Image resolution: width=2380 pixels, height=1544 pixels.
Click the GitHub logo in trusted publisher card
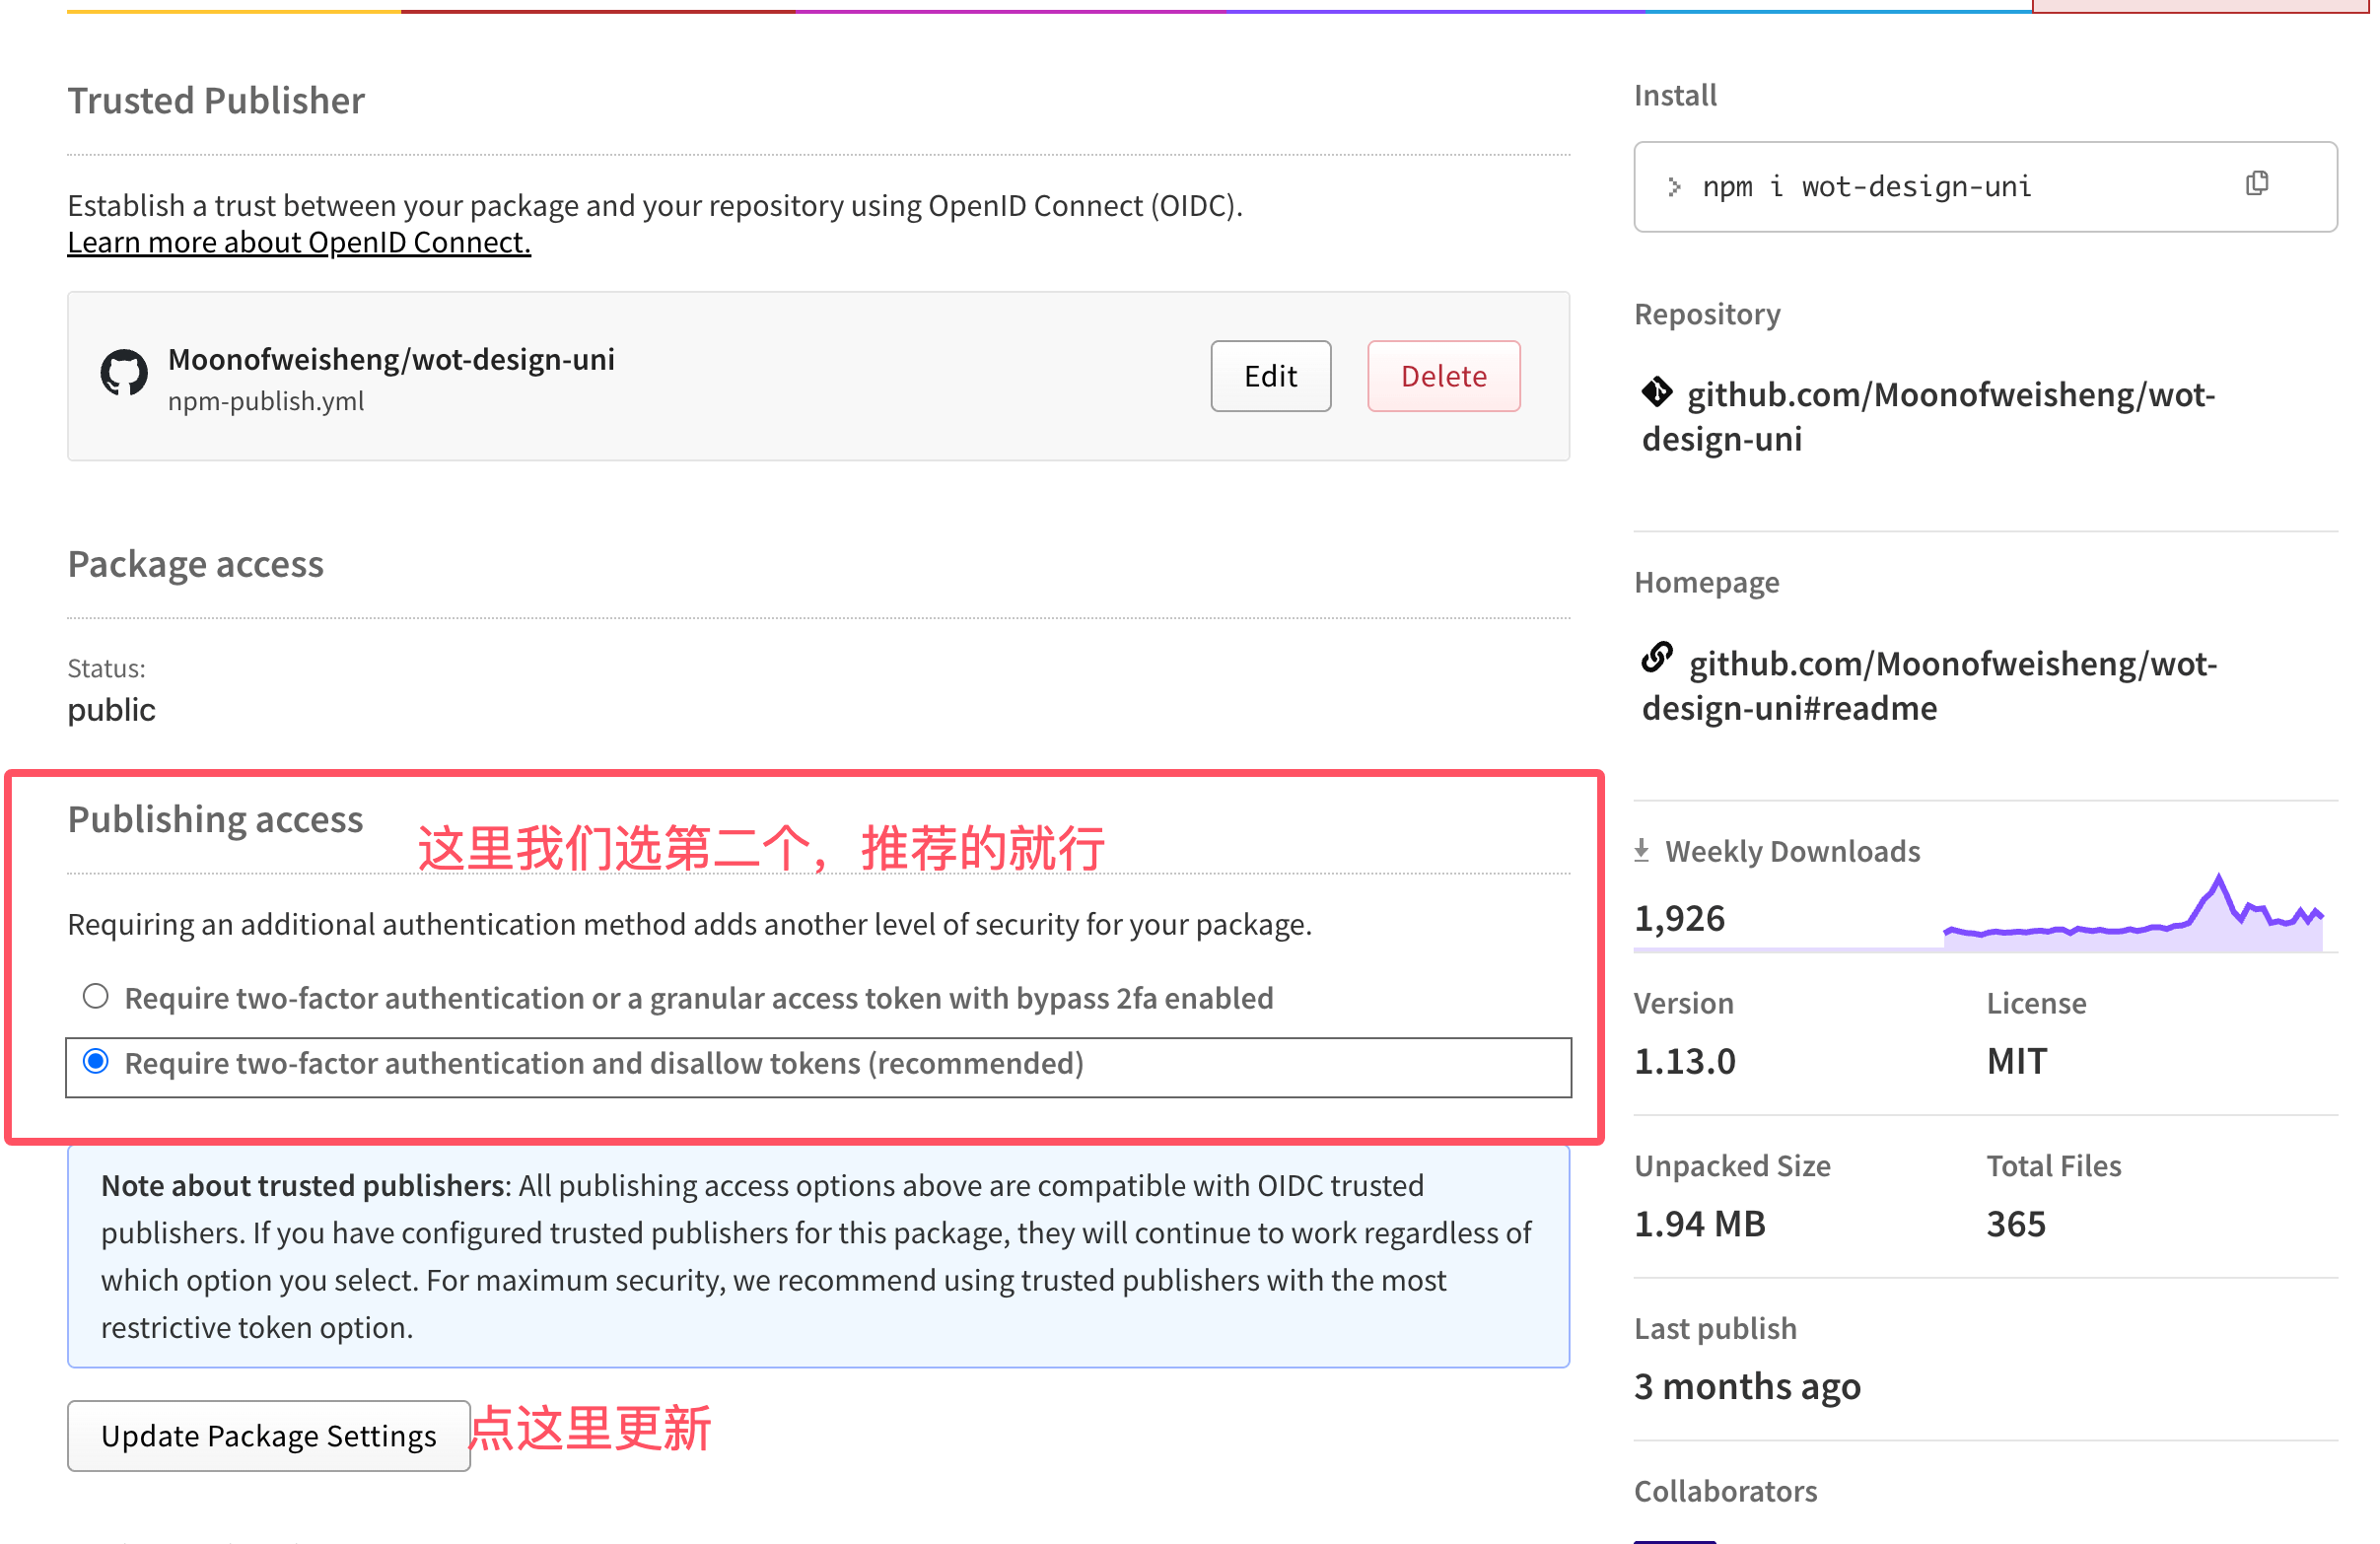124,374
